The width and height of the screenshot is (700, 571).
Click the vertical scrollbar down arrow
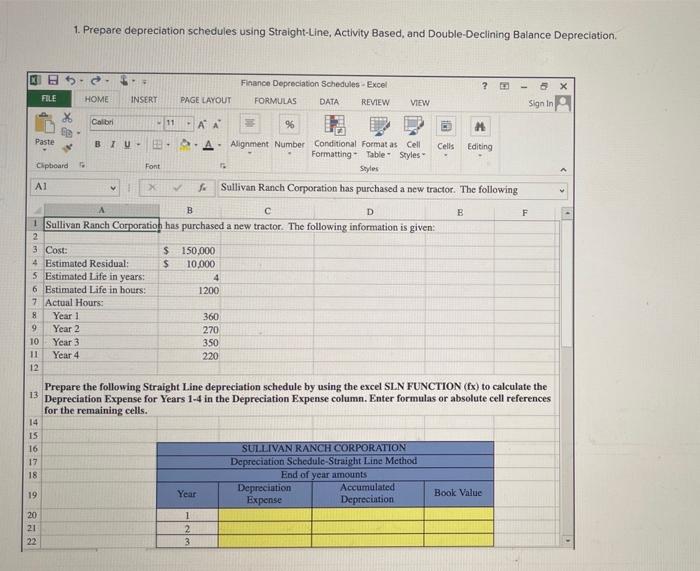click(x=567, y=541)
